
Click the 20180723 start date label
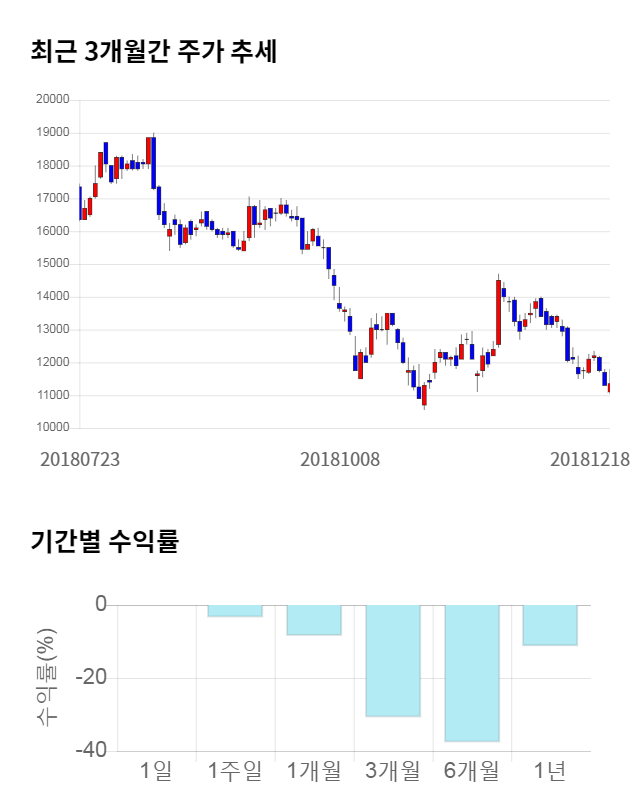click(x=80, y=459)
